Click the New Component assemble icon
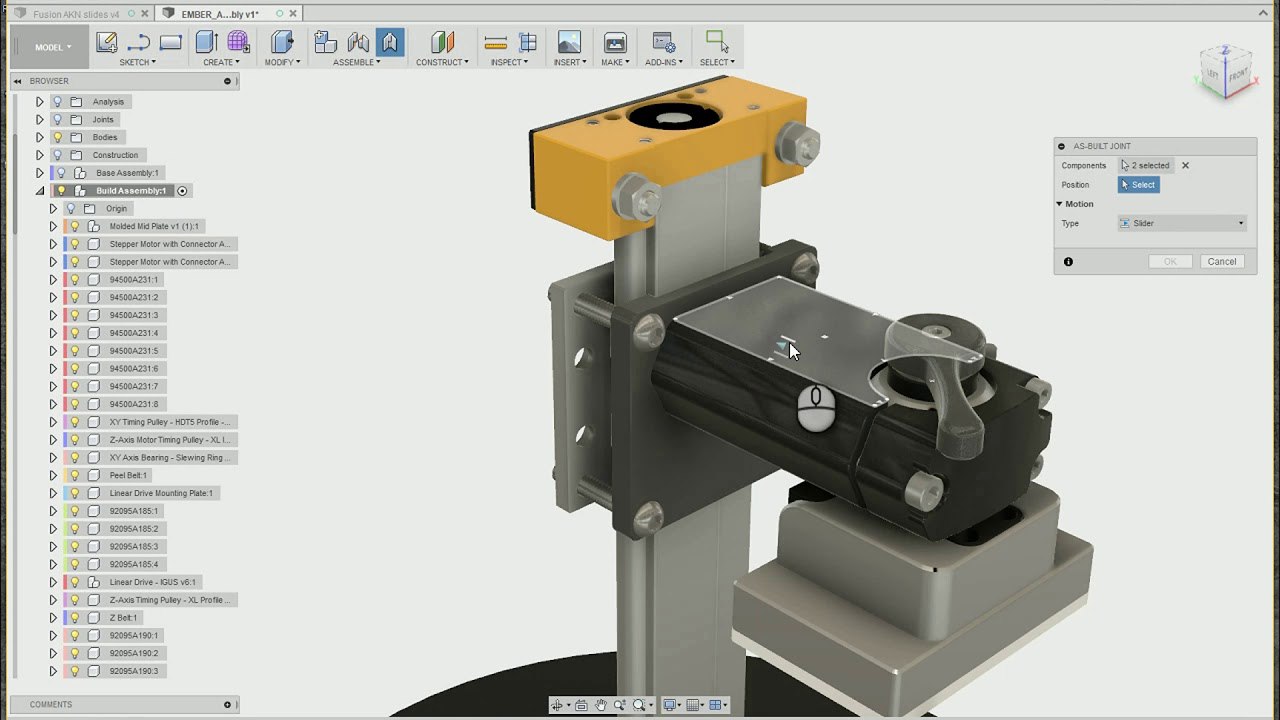Screen dimensions: 1280x720 click(x=325, y=42)
